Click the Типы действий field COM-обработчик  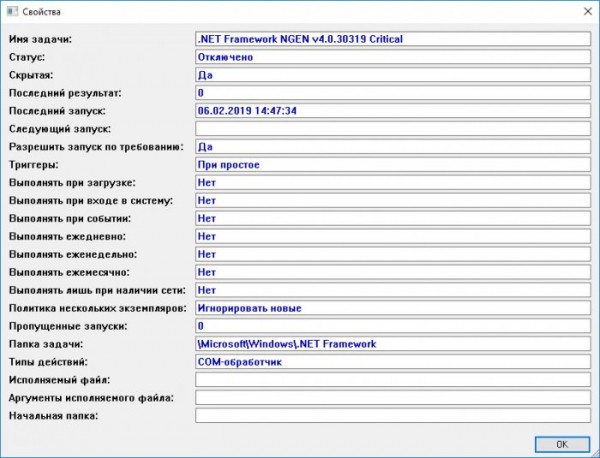point(393,362)
